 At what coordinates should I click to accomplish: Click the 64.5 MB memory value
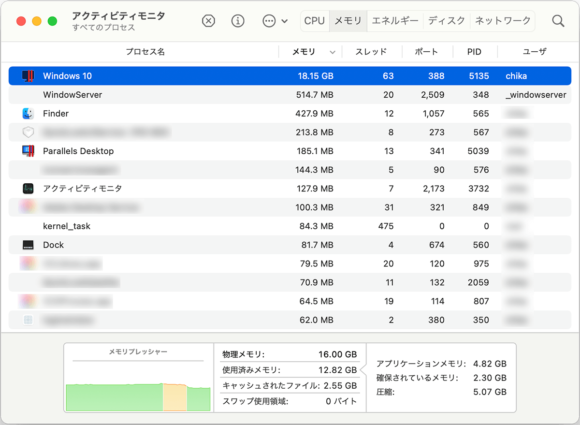pos(317,301)
